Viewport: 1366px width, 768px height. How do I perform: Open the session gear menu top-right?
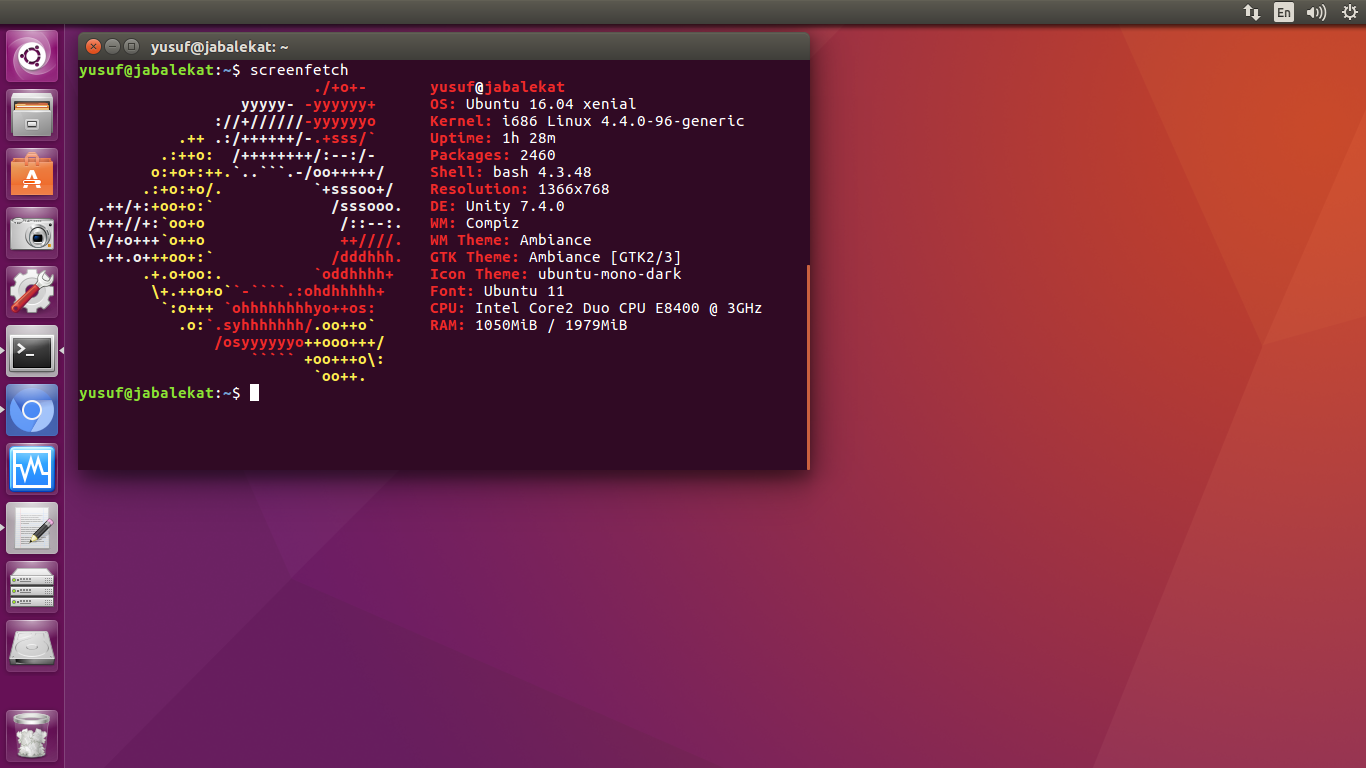[1349, 13]
